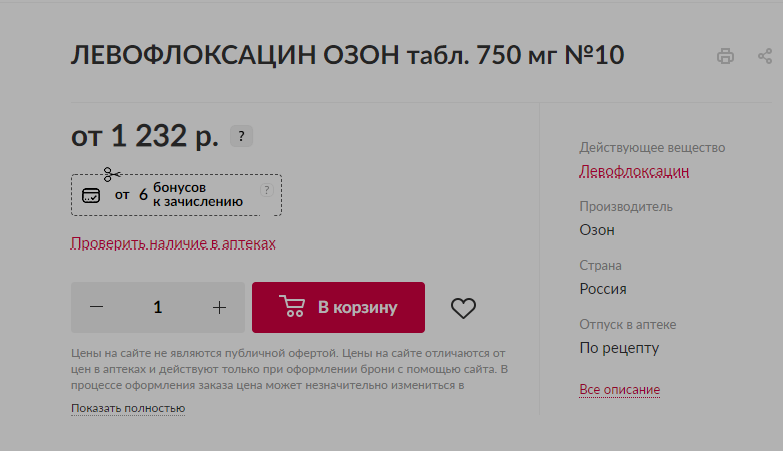Viewport: 783px width, 451px height.
Task: Decrease quantity with the minus button
Action: pos(97,307)
